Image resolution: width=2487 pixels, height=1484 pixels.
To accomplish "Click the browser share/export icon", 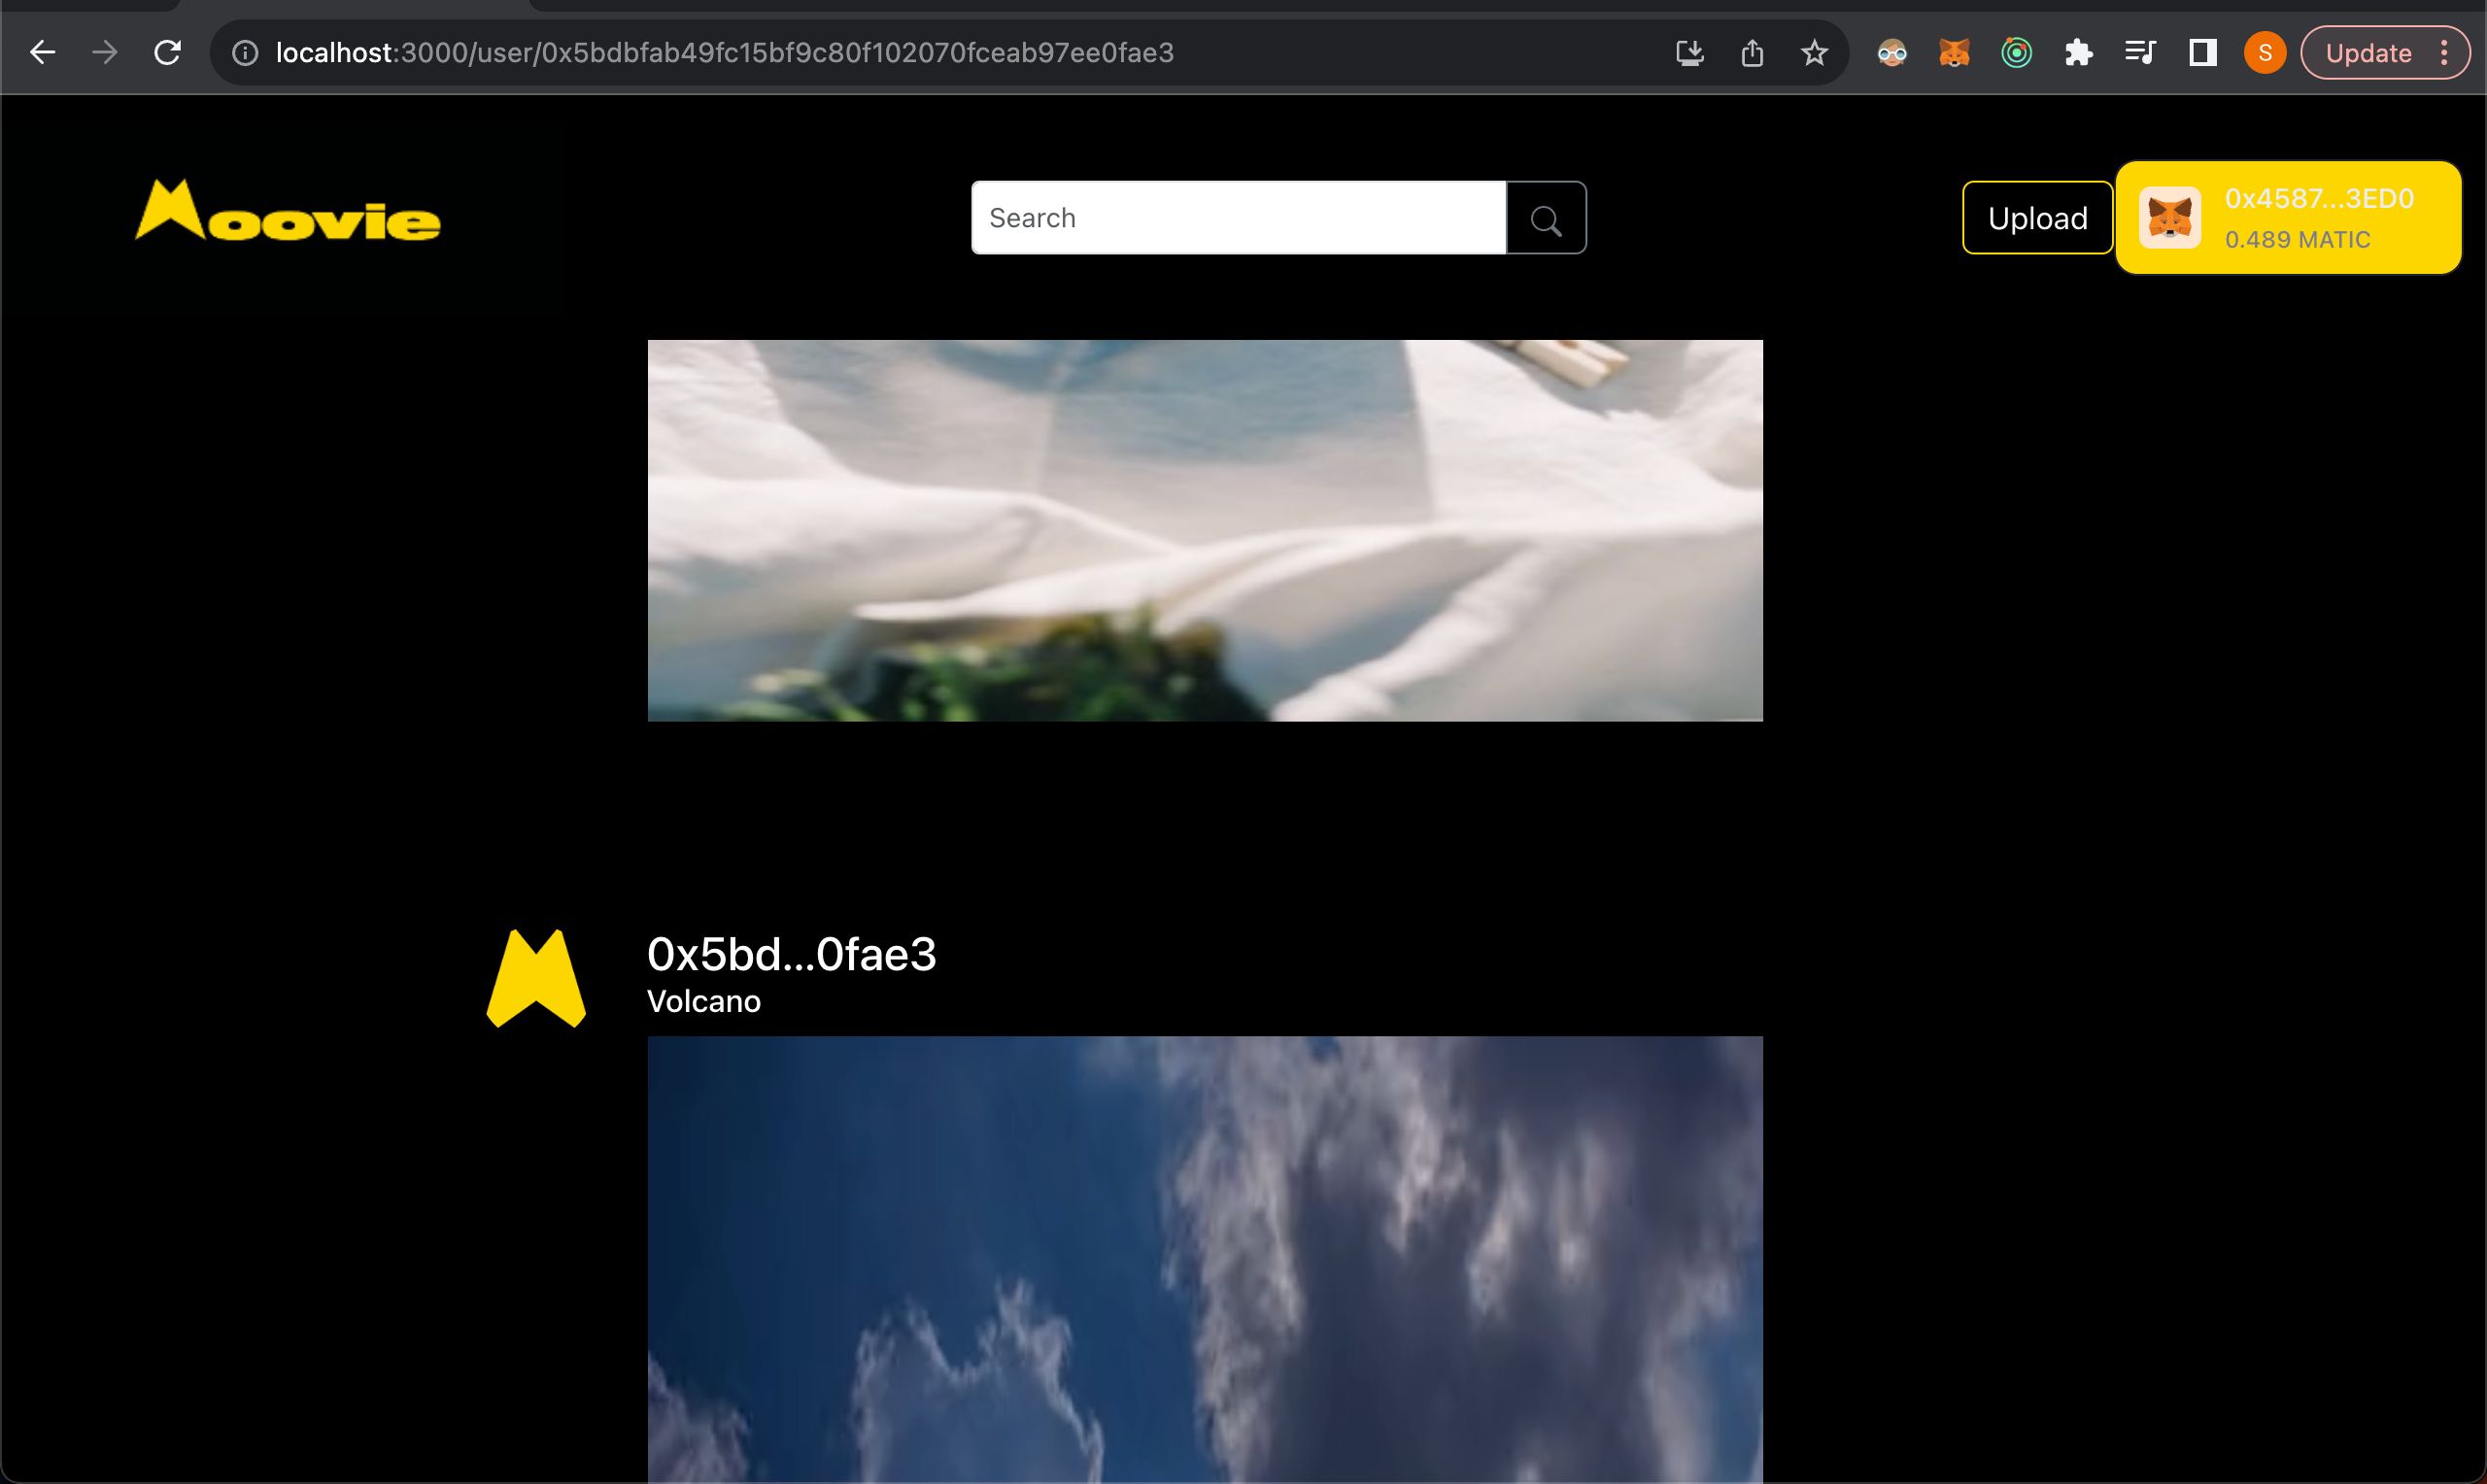I will 1753,51.
